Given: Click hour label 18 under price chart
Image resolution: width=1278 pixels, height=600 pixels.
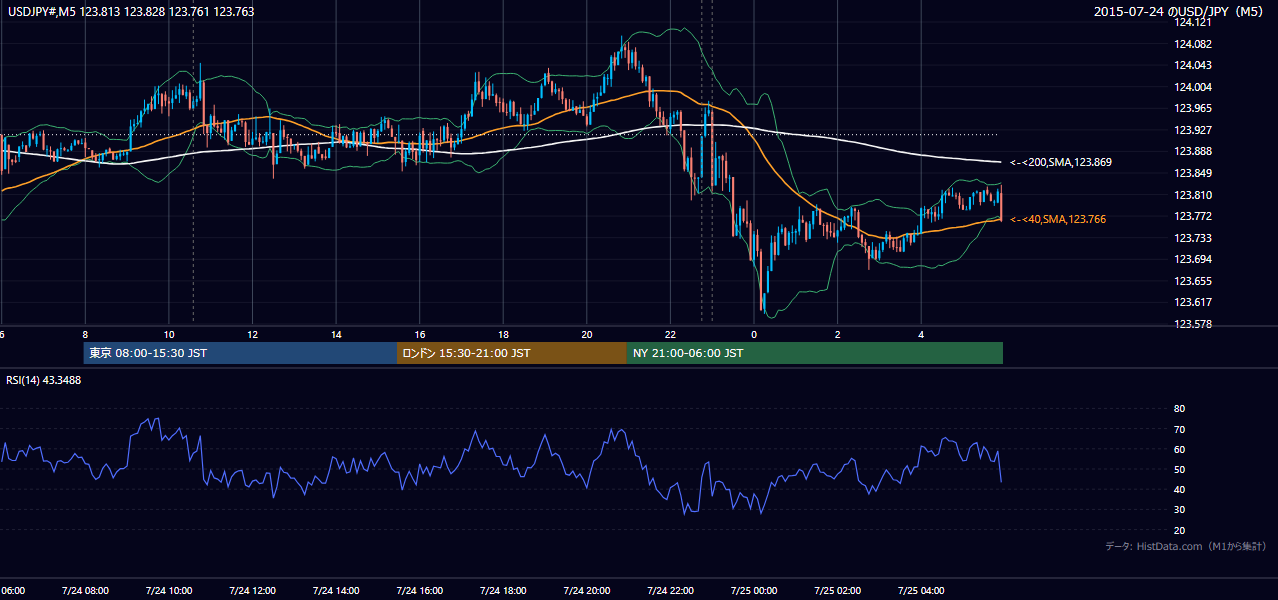Looking at the screenshot, I should tap(504, 334).
